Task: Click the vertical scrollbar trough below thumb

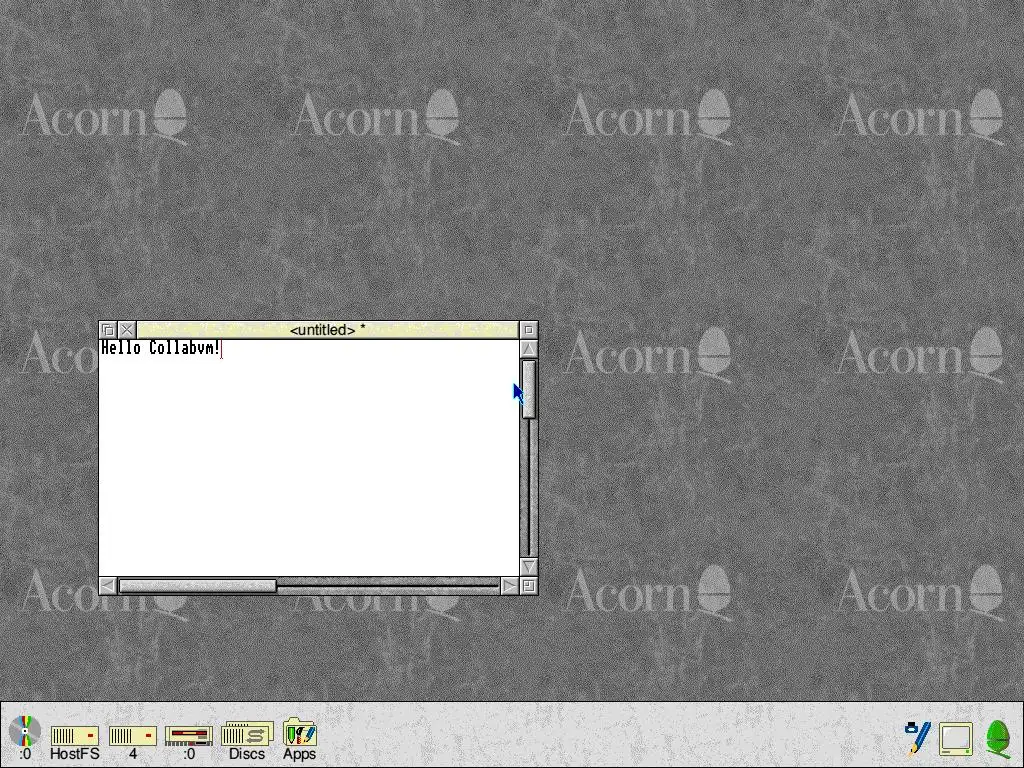Action: [x=528, y=487]
